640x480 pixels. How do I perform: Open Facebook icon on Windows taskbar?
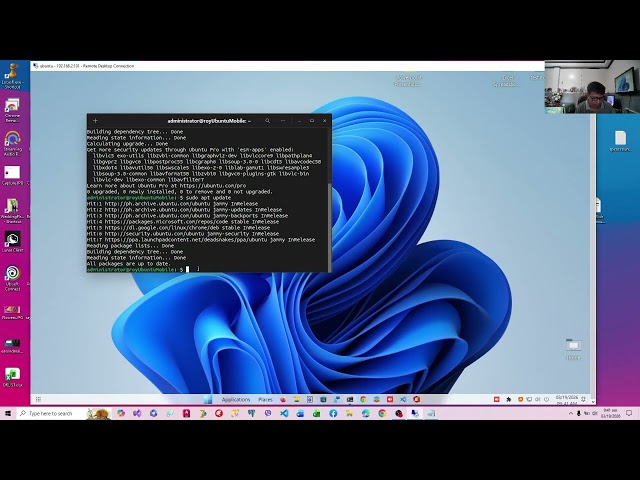click(x=333, y=413)
